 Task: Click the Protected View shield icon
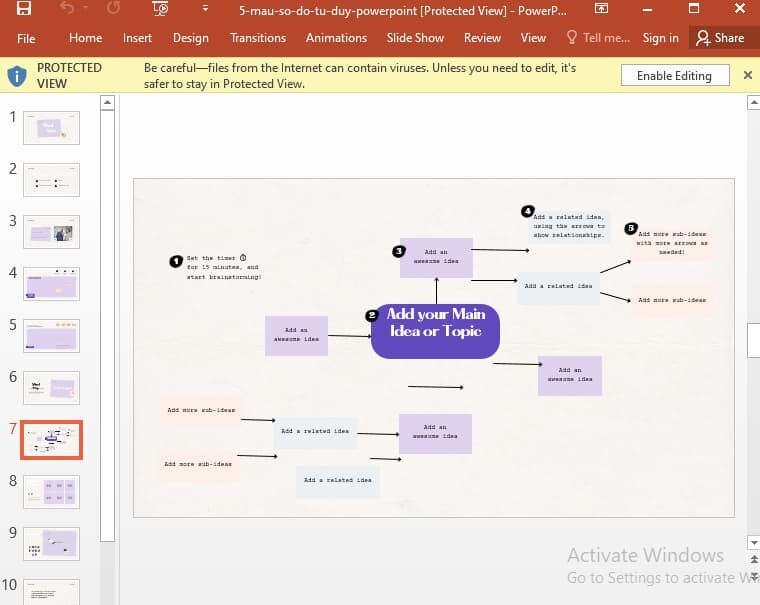pos(17,76)
